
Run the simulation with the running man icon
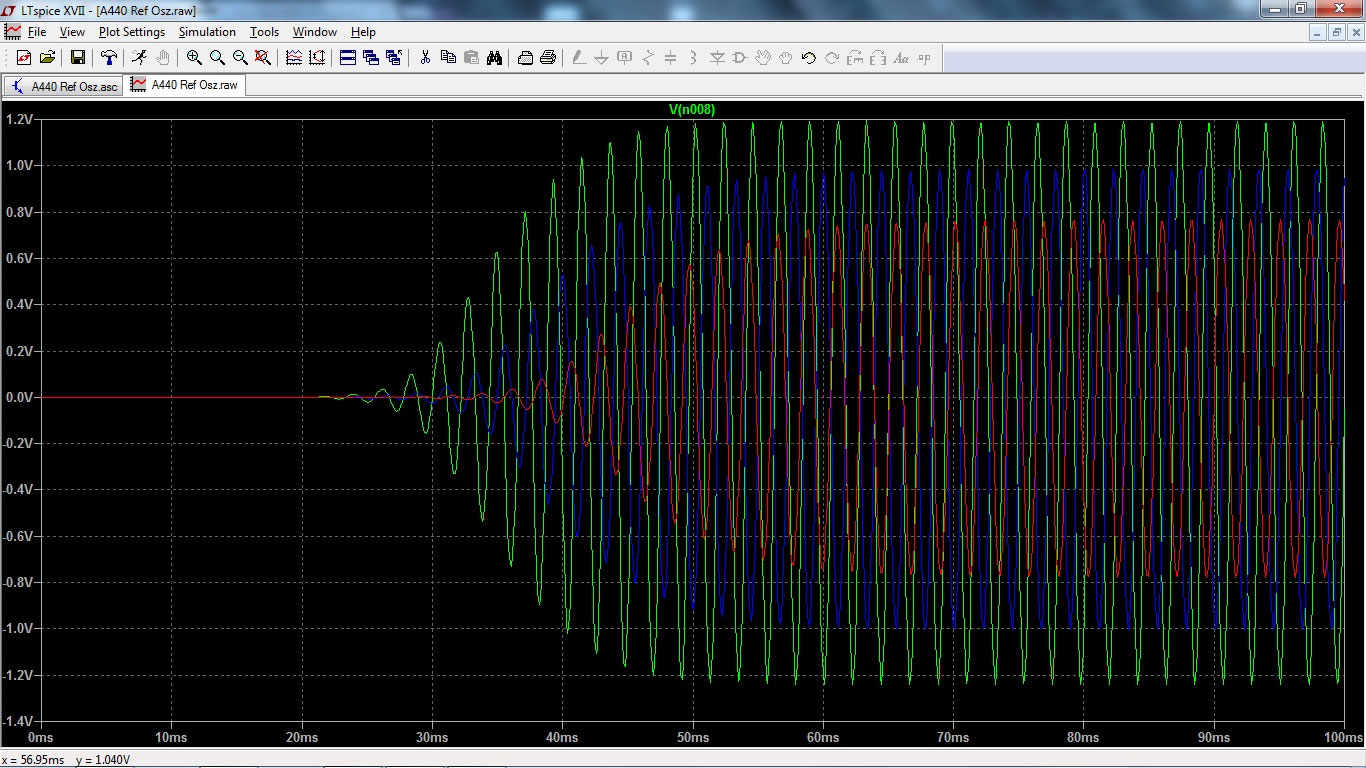[x=138, y=57]
